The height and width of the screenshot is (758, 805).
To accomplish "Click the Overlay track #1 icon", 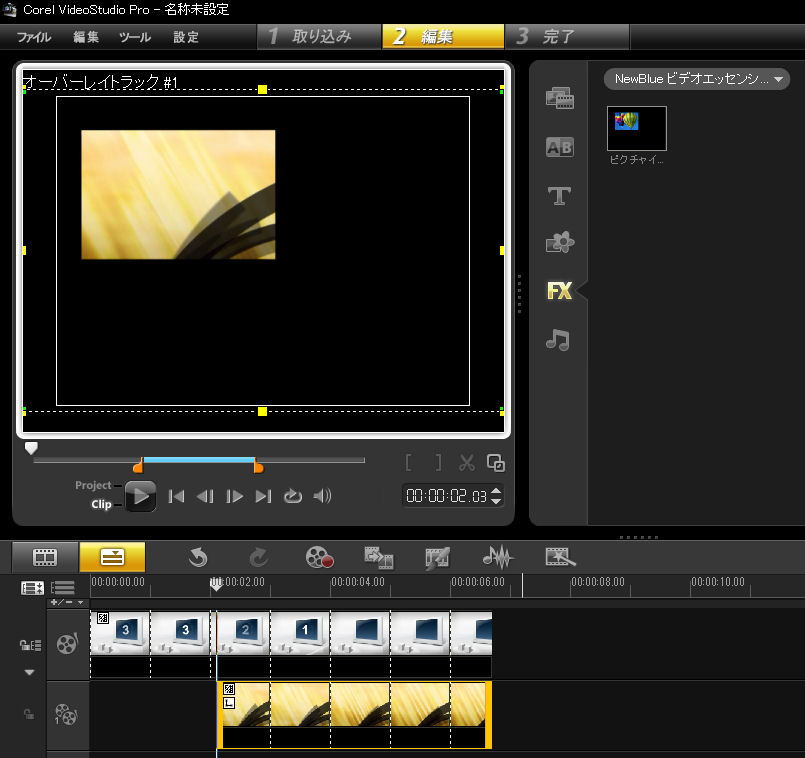I will (66, 714).
